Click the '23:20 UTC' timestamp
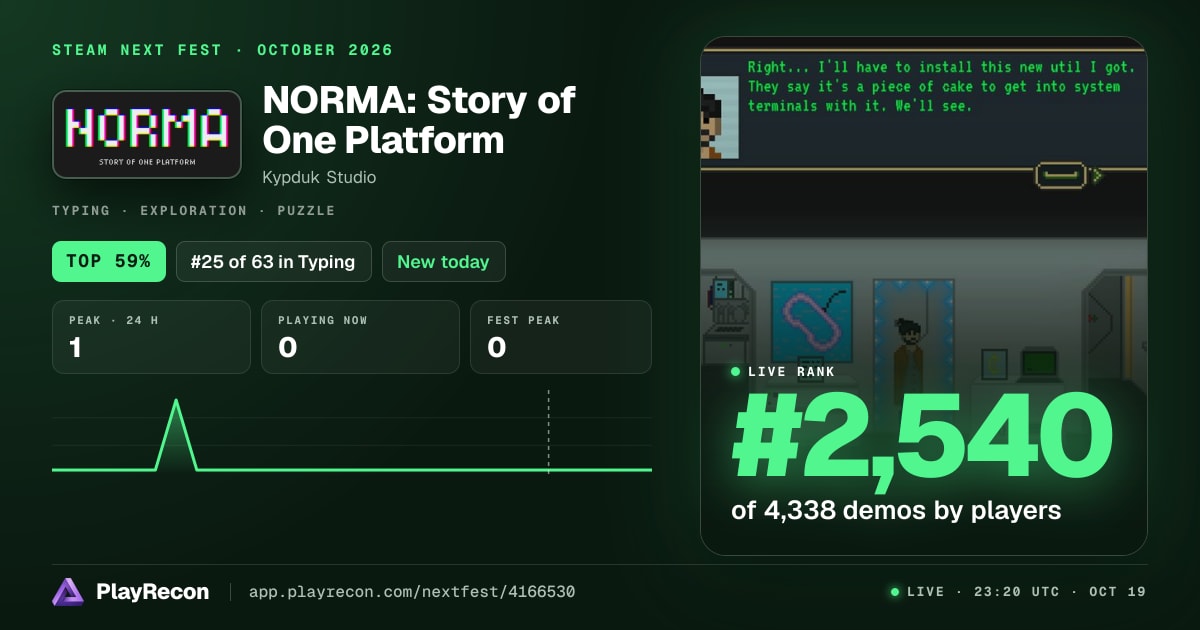Image resolution: width=1200 pixels, height=630 pixels. (1016, 592)
